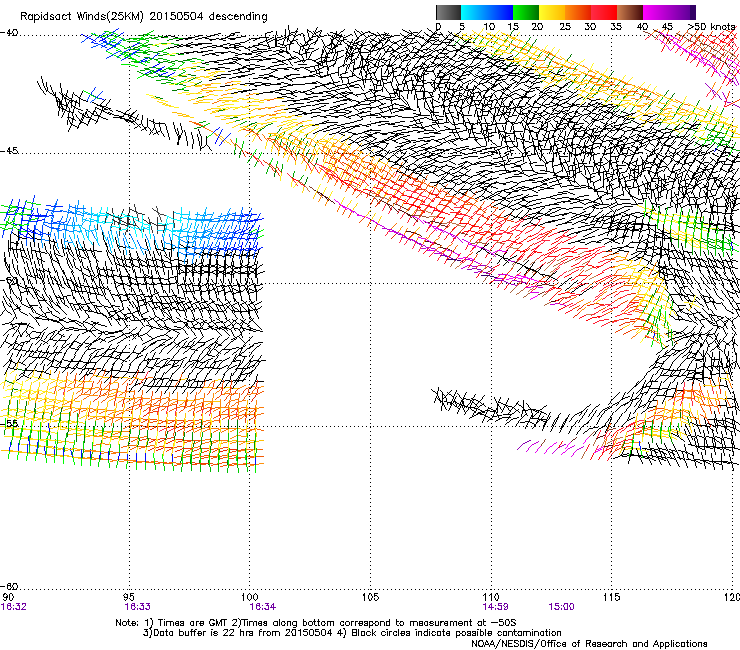
Task: Click the brown 35-40 knots legend swatch
Action: [630, 12]
